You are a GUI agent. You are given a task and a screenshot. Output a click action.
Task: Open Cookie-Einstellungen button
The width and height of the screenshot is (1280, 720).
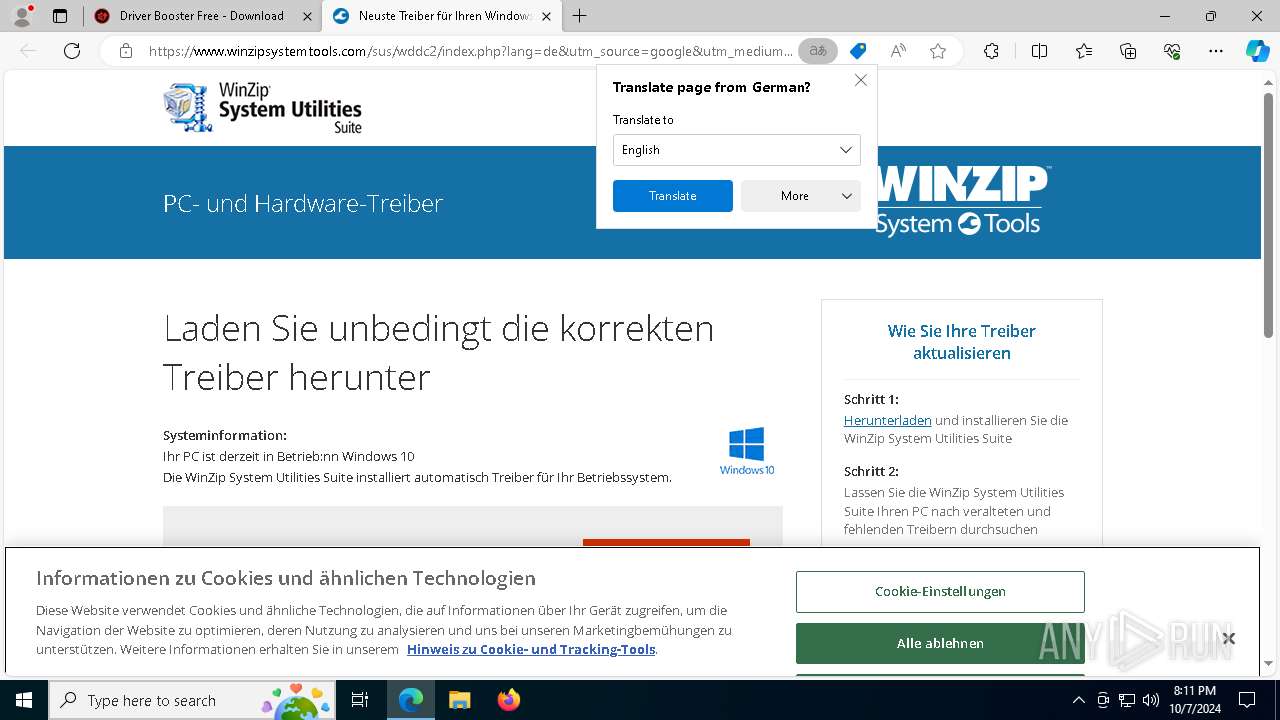pos(940,592)
